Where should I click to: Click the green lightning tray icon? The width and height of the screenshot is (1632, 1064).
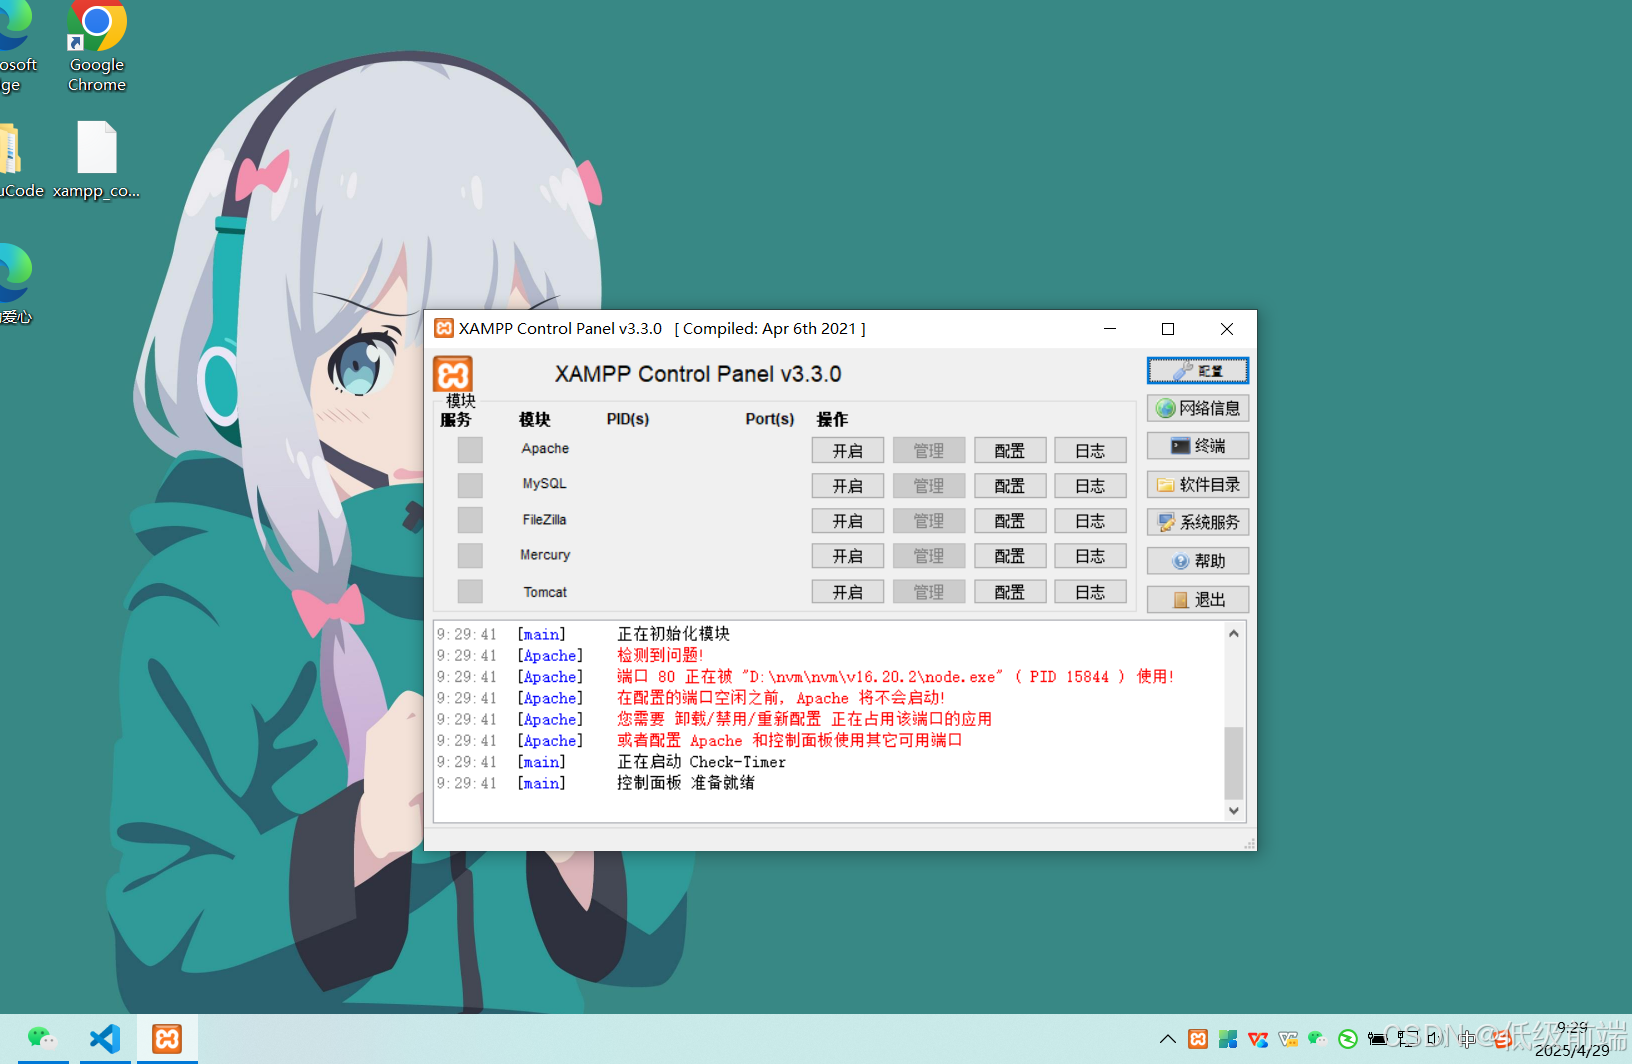click(x=1348, y=1039)
